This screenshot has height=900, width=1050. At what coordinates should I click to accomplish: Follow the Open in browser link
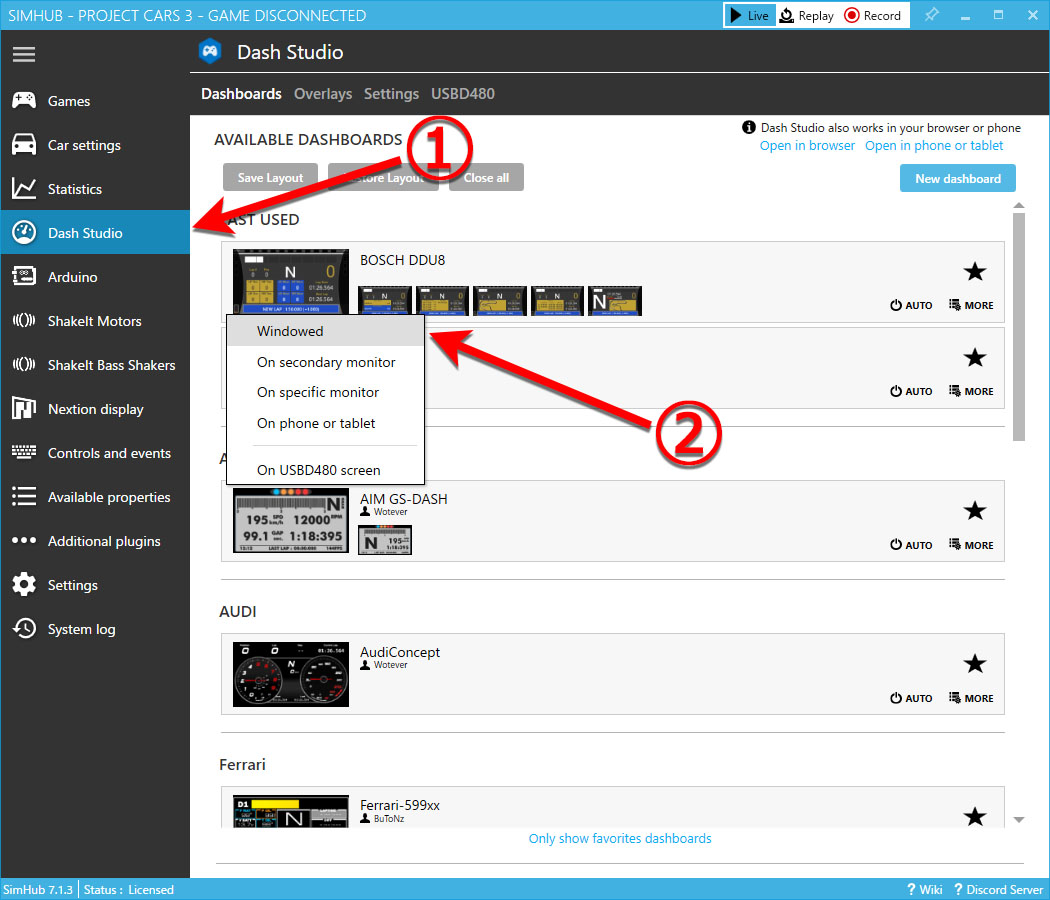pyautogui.click(x=807, y=146)
